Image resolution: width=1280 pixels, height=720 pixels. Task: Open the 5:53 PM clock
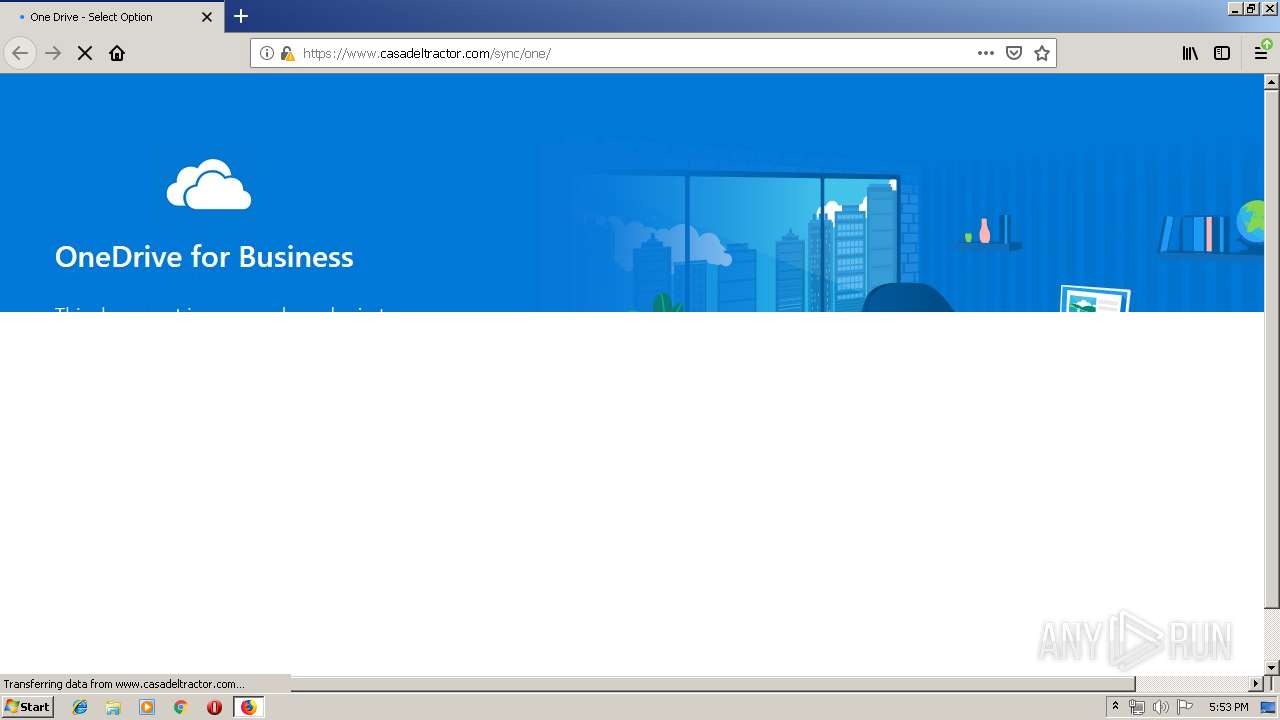(1228, 707)
